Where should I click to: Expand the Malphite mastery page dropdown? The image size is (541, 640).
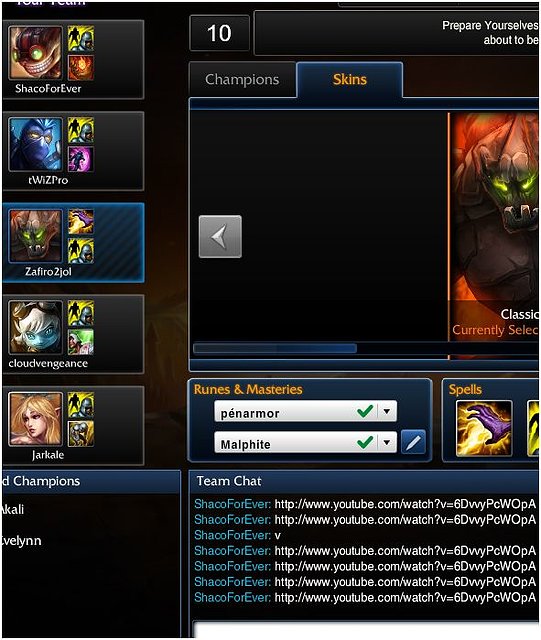tap(387, 442)
